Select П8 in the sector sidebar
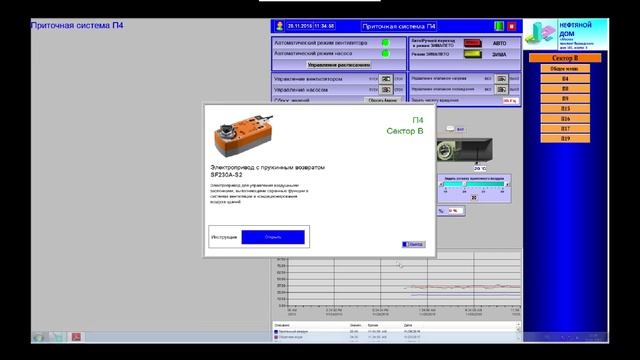 (565, 89)
